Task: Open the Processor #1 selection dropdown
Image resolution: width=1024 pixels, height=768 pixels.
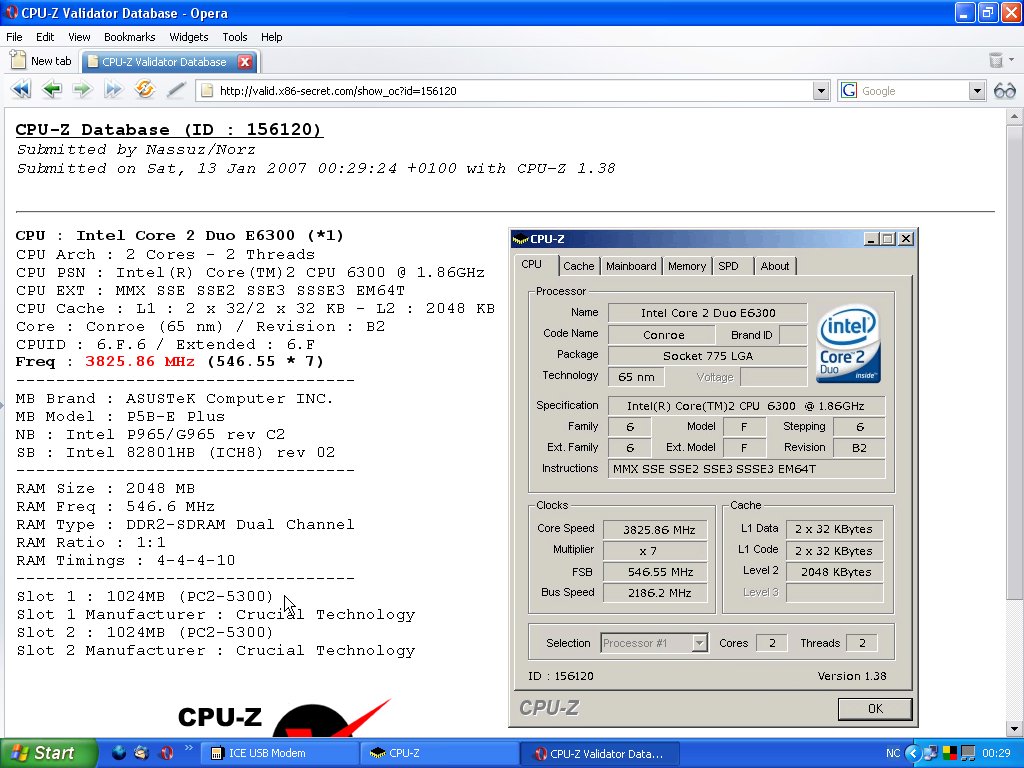Action: pyautogui.click(x=699, y=643)
